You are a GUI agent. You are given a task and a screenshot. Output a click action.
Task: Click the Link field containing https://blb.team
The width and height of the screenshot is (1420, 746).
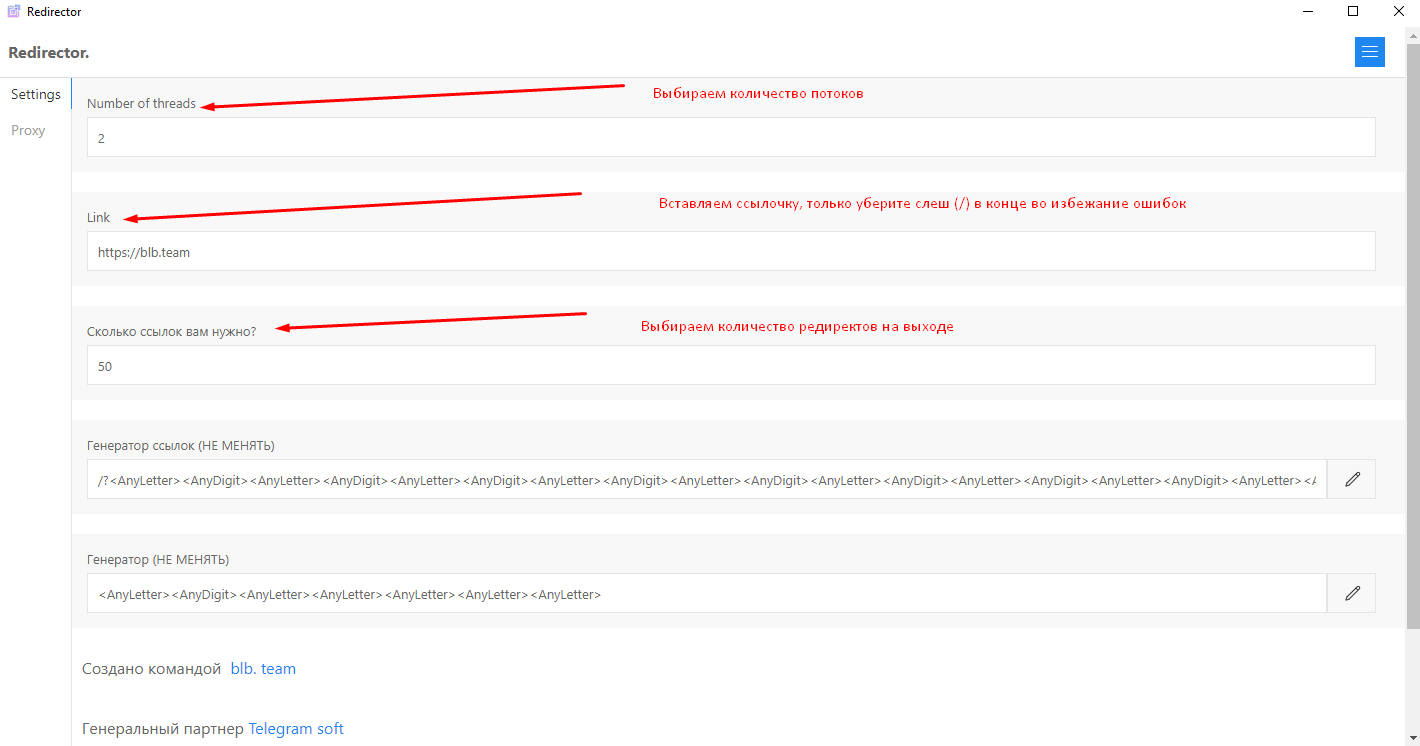point(730,252)
